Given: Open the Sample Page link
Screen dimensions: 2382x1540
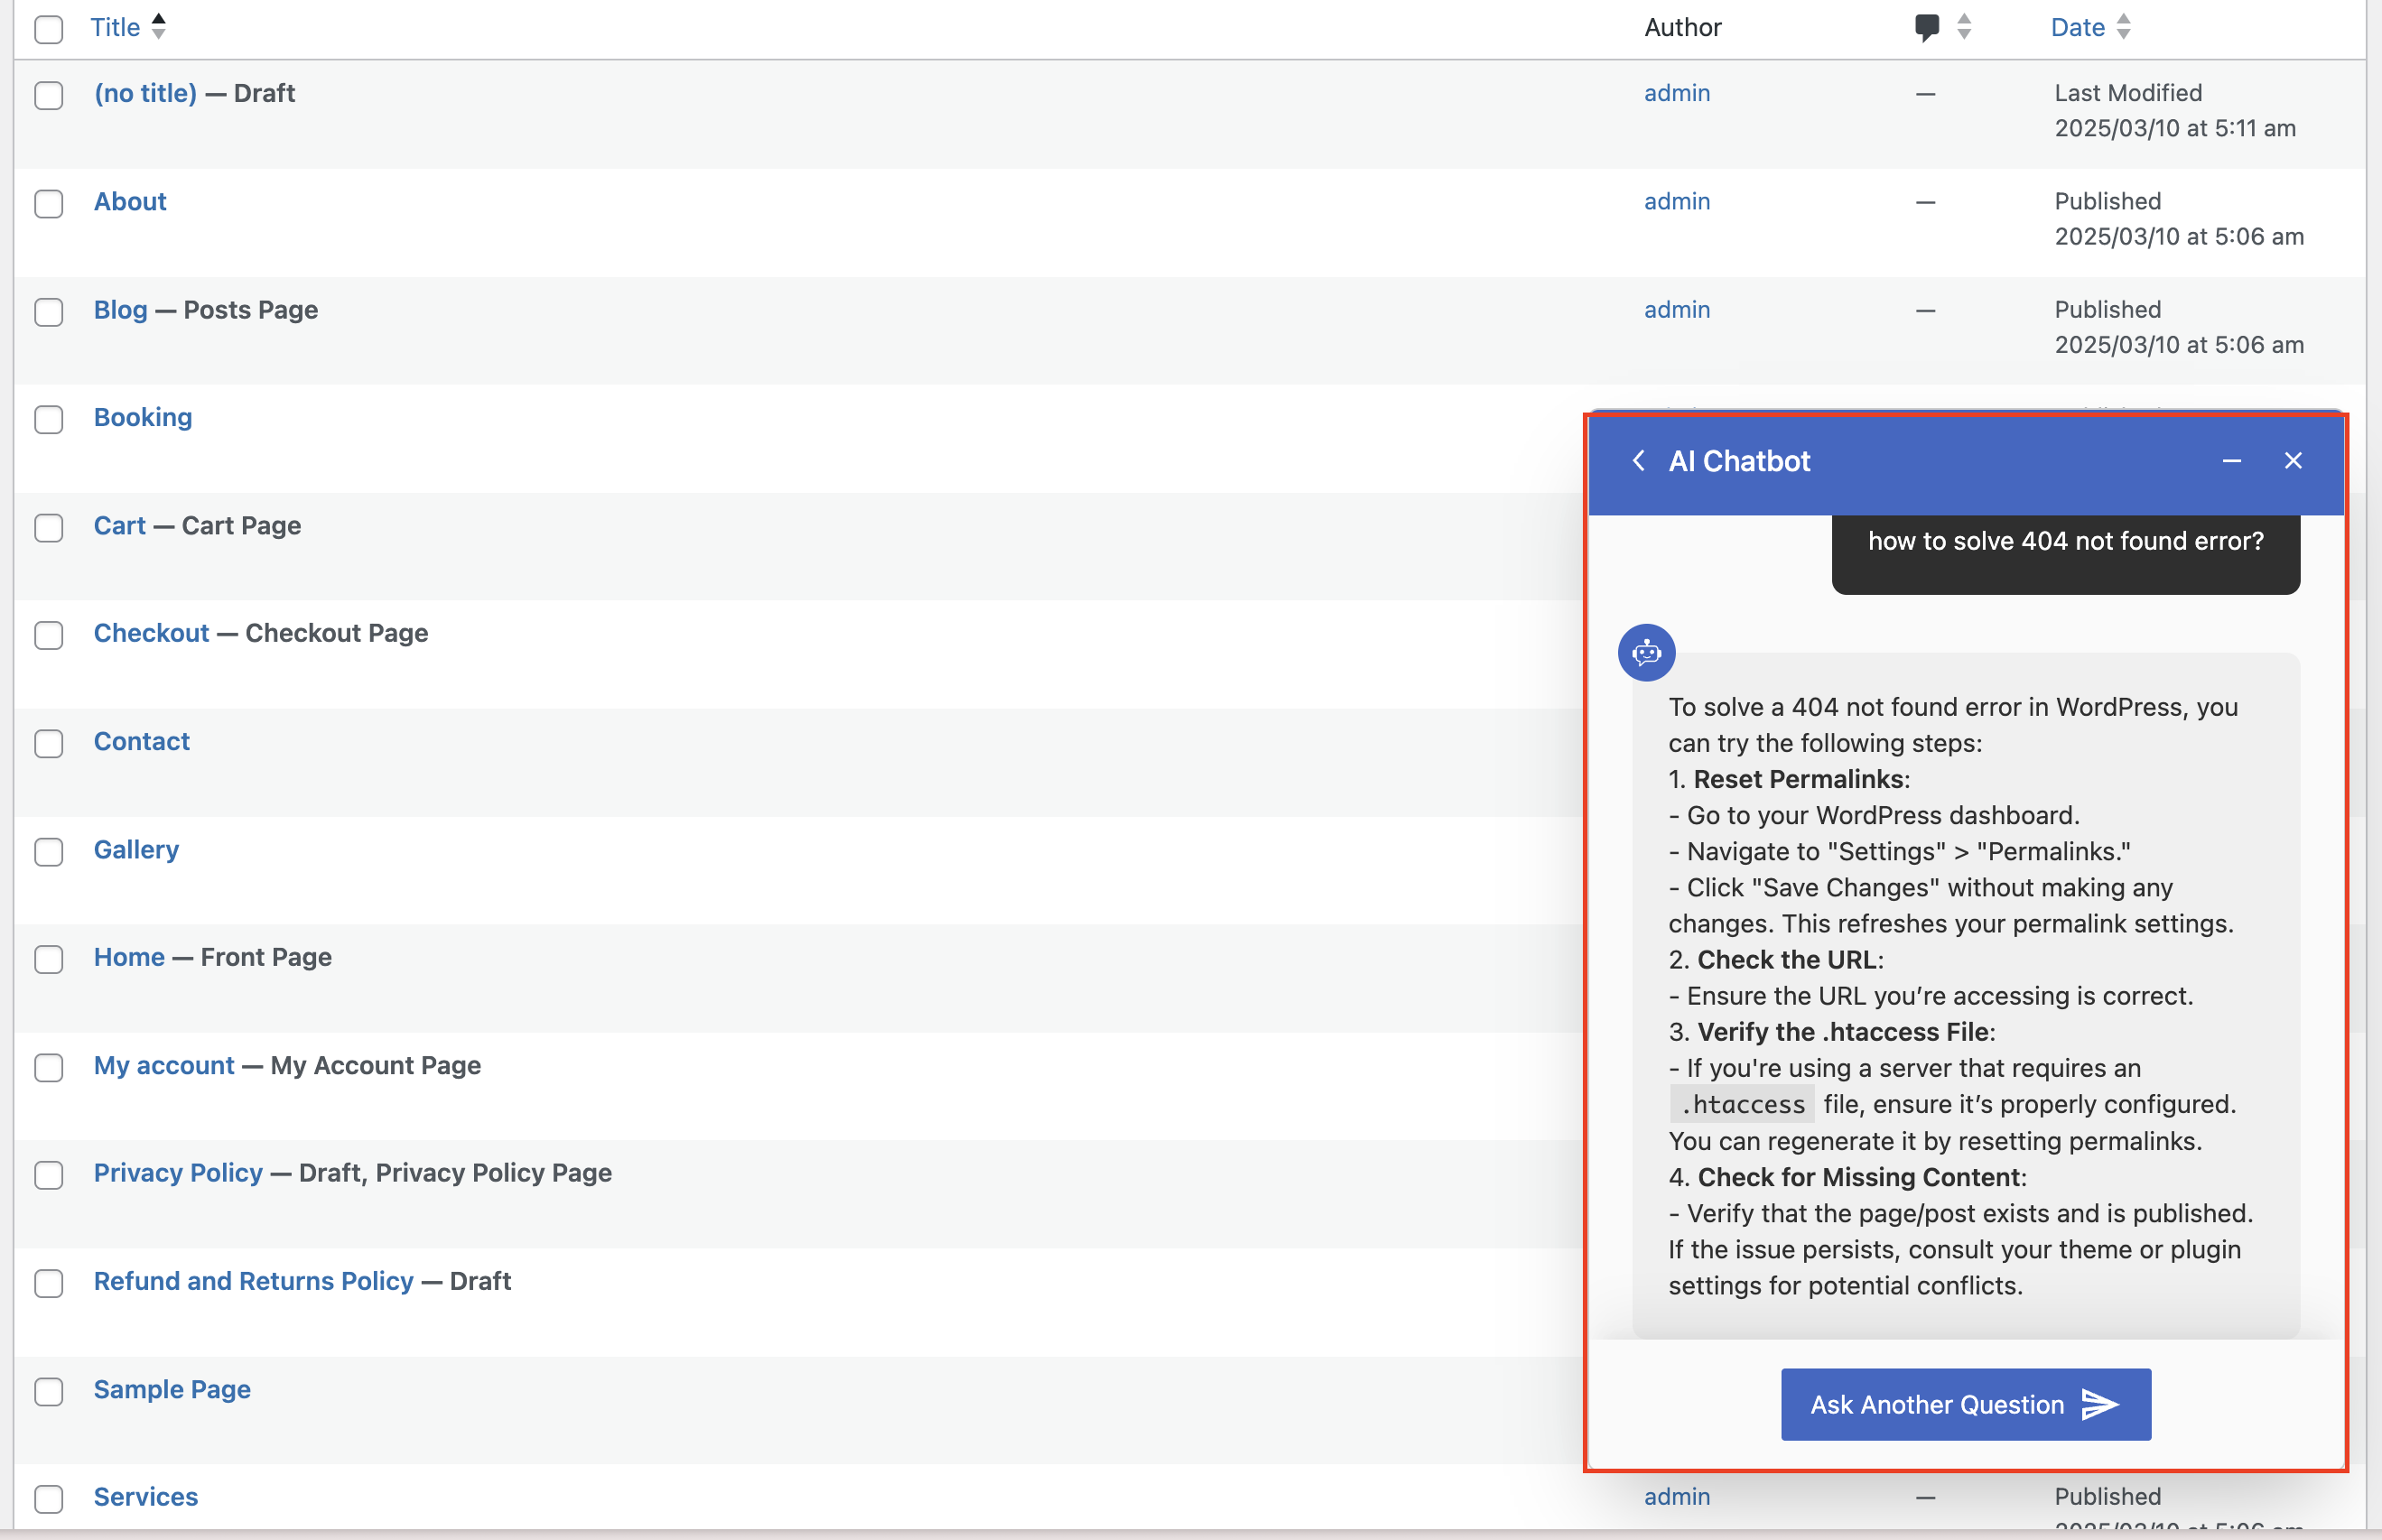Looking at the screenshot, I should pyautogui.click(x=172, y=1389).
